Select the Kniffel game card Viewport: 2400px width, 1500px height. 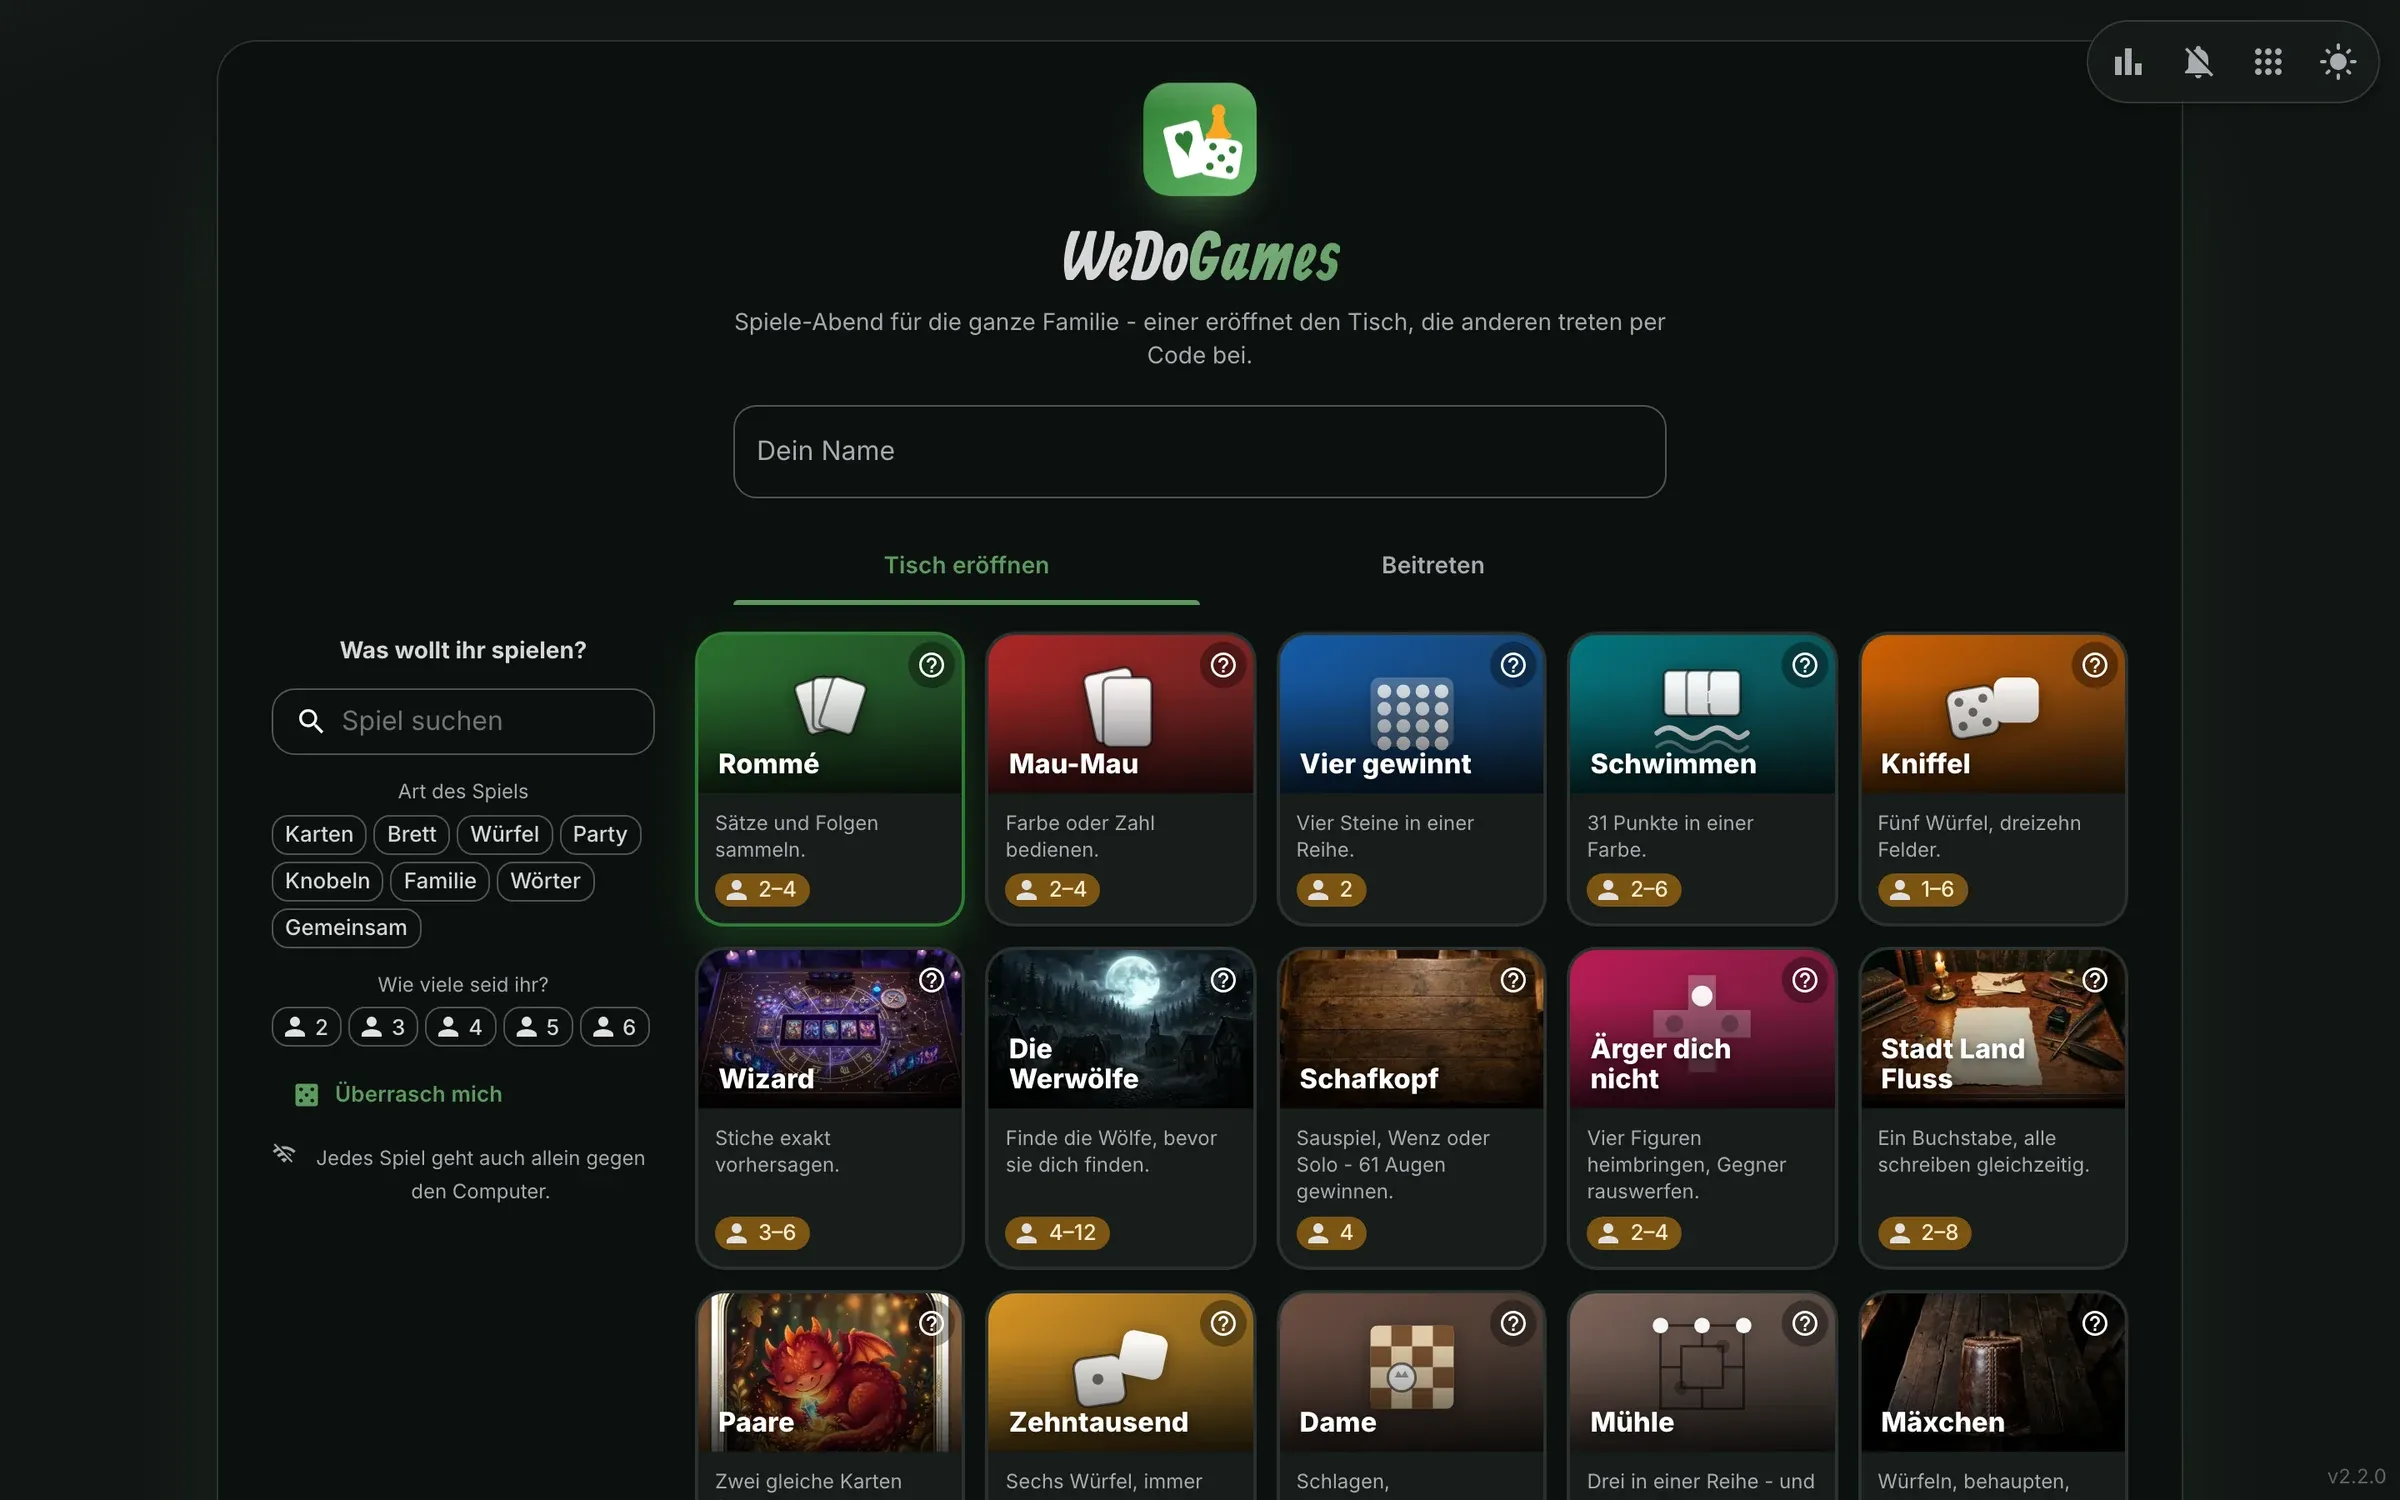tap(1992, 779)
